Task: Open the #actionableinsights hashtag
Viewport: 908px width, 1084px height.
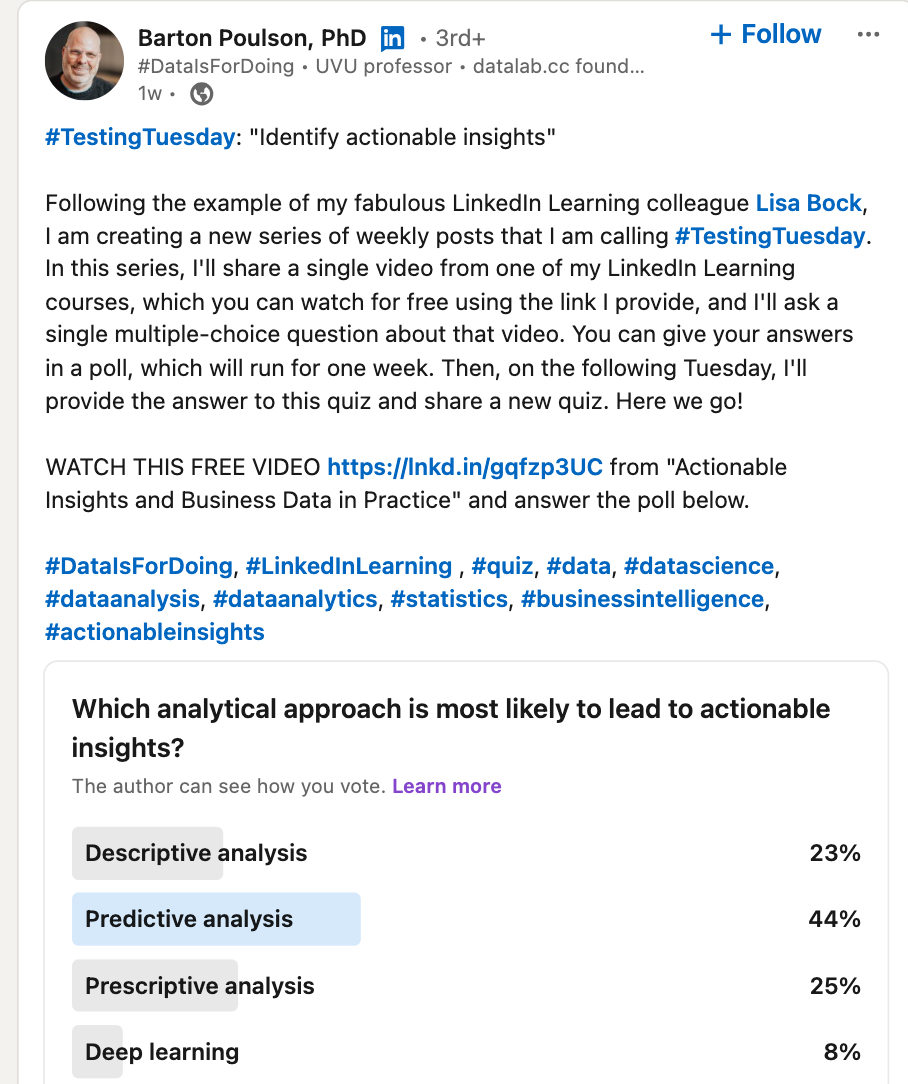Action: coord(155,631)
